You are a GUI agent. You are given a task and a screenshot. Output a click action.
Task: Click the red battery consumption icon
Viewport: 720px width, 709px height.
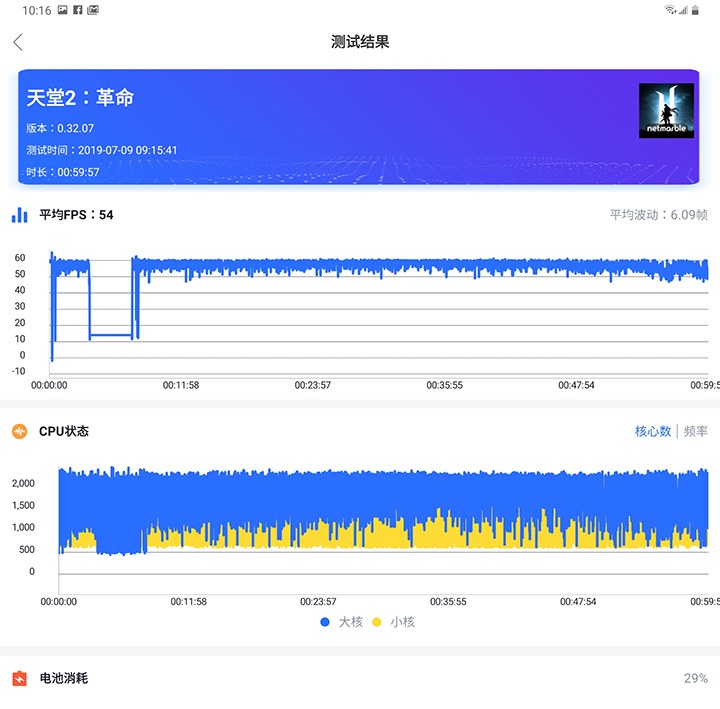point(19,678)
